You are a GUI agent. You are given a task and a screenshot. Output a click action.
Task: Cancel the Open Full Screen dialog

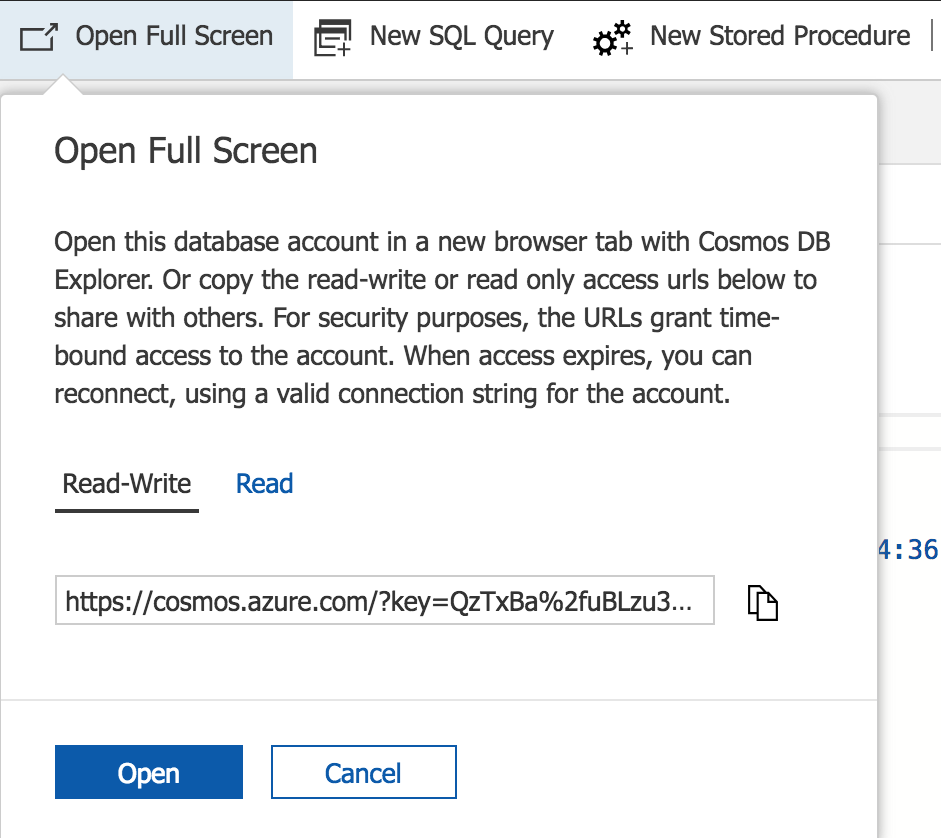(363, 772)
